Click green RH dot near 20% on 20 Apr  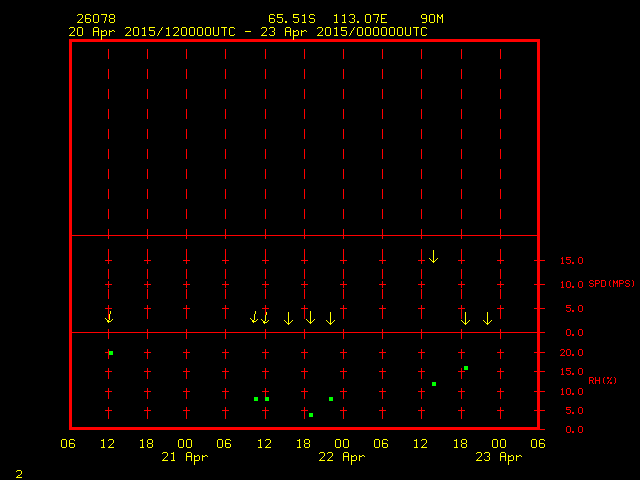pos(111,353)
